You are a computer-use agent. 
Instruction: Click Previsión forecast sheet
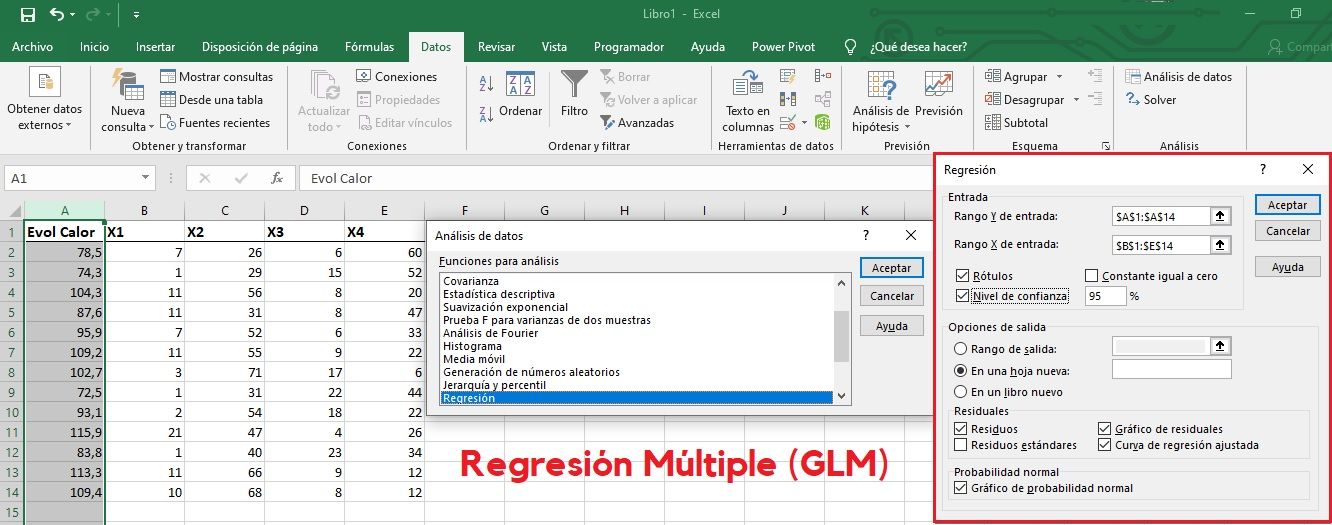point(938,95)
